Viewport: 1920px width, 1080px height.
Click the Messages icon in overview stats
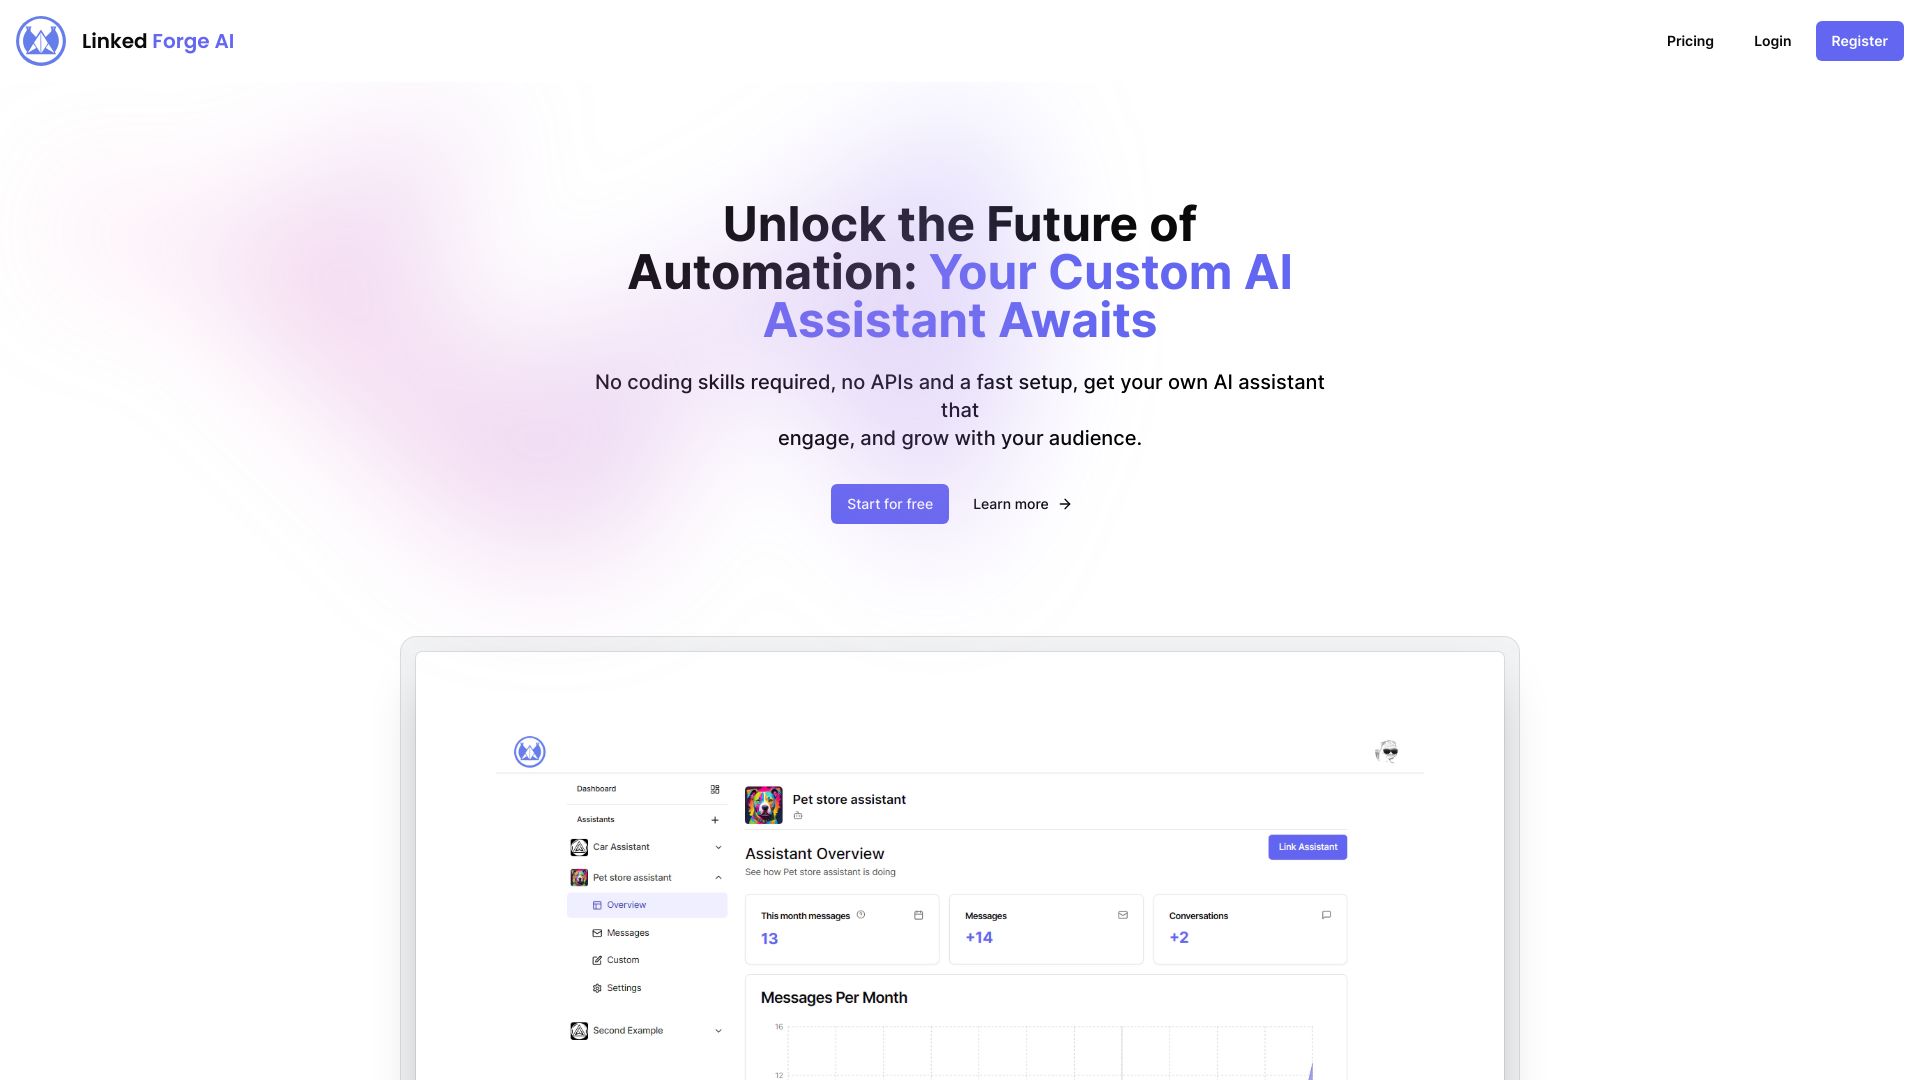[x=1121, y=915]
